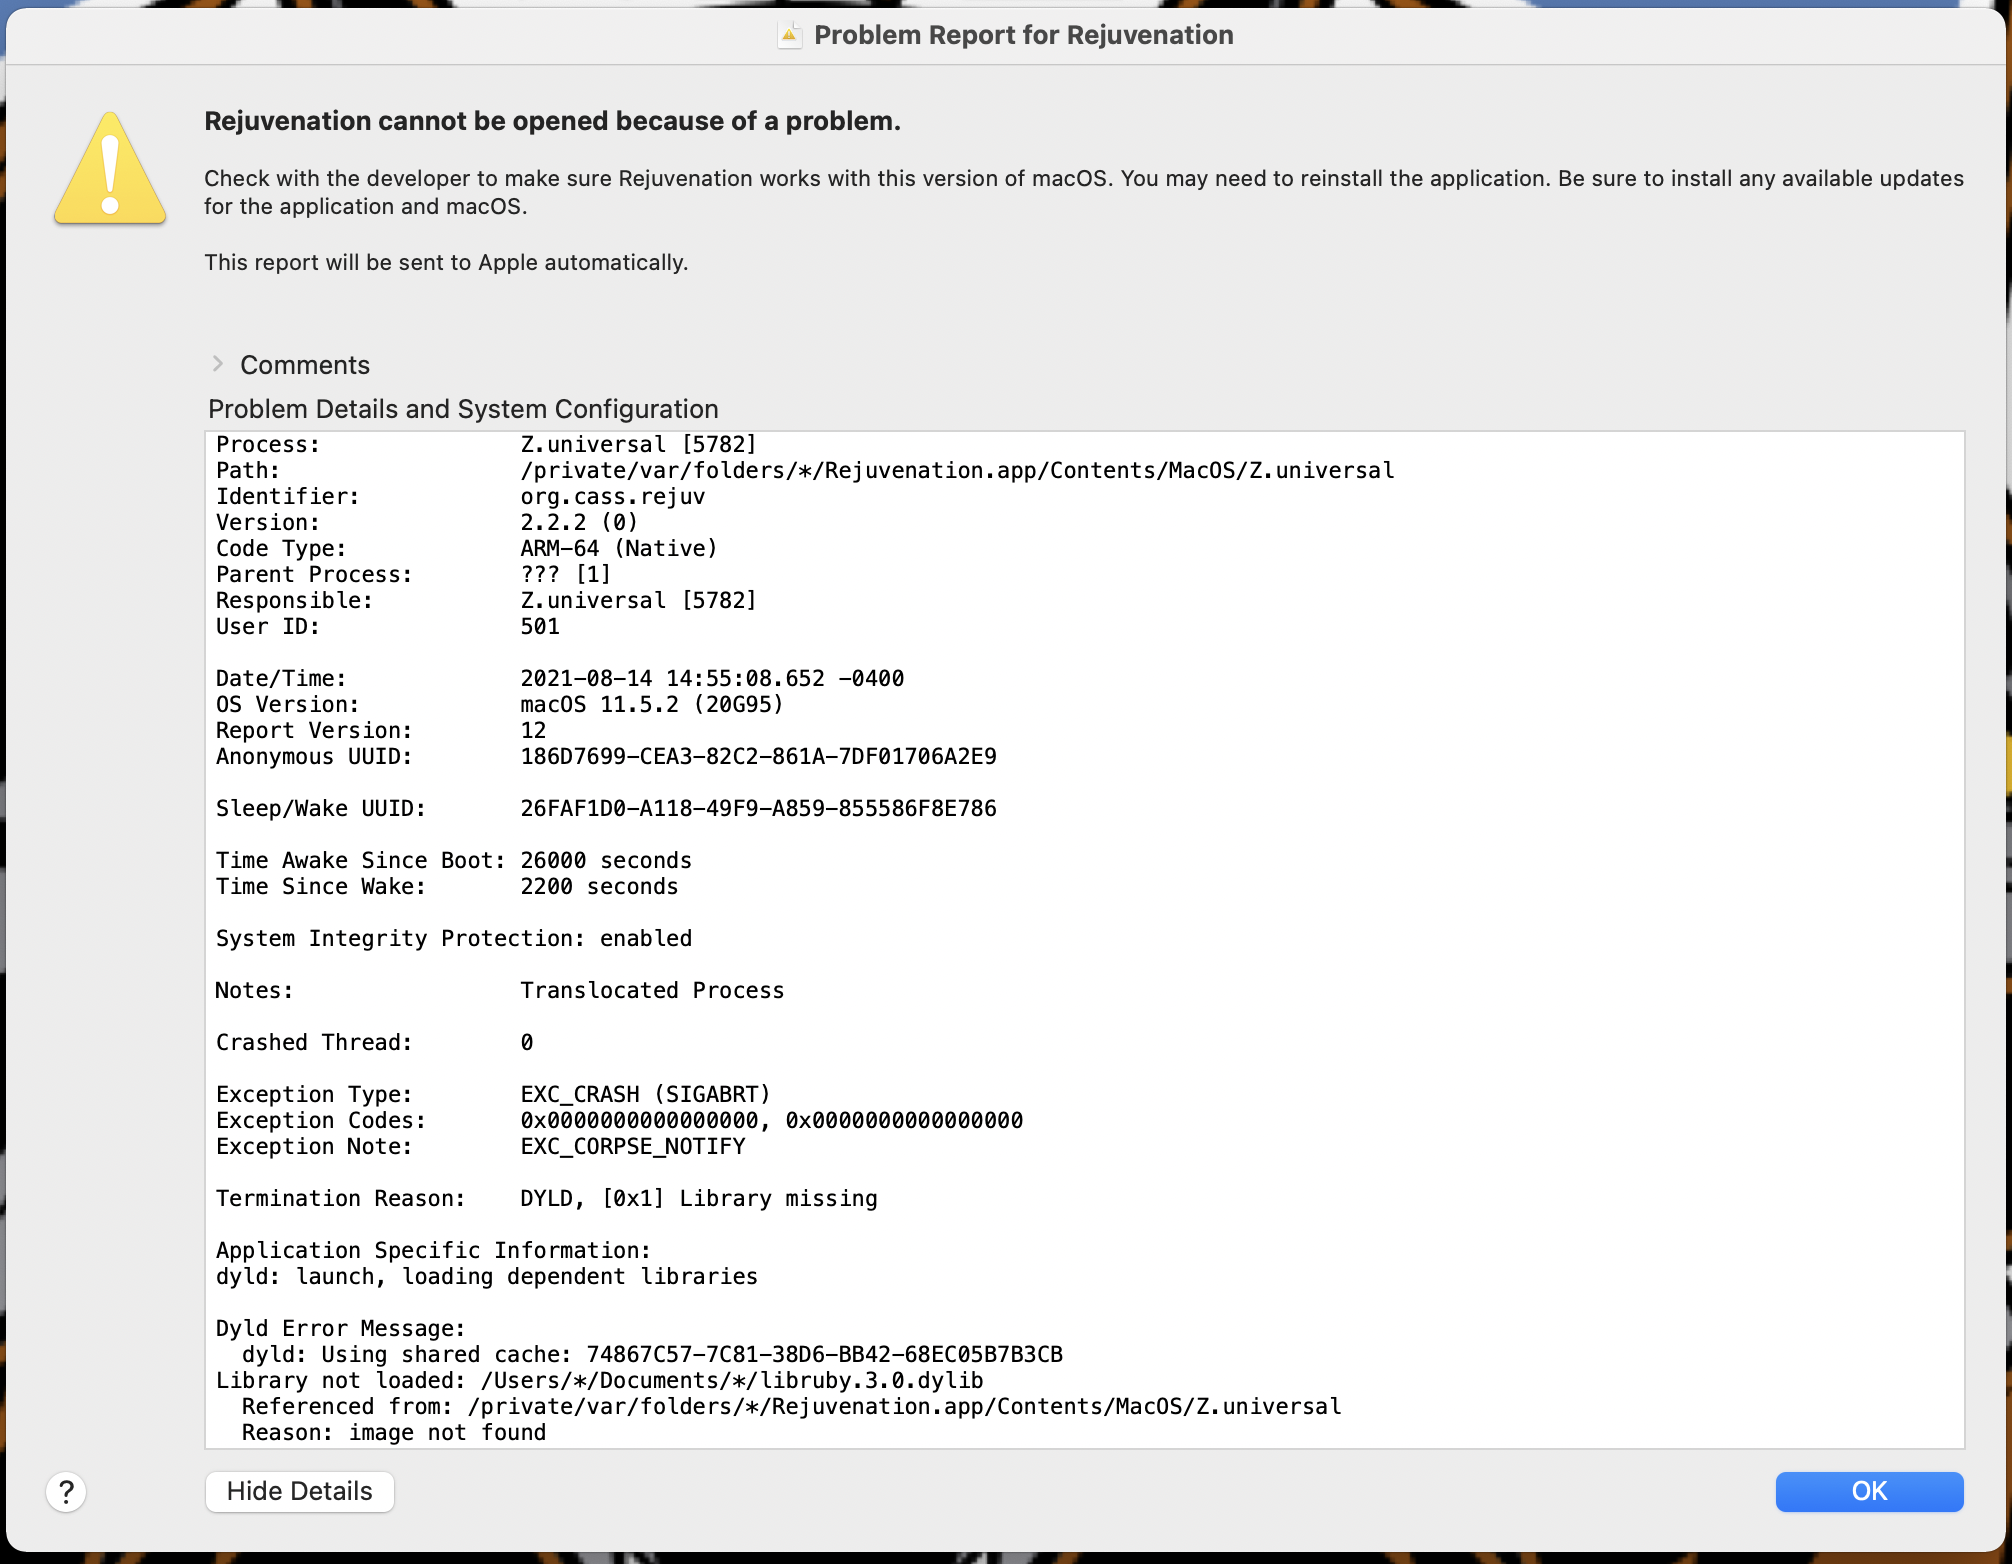Image resolution: width=2012 pixels, height=1564 pixels.
Task: Click identifier 'org.cass.rejuv'
Action: pos(612,496)
